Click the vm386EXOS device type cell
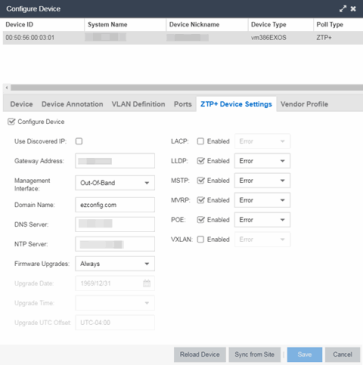 point(281,38)
